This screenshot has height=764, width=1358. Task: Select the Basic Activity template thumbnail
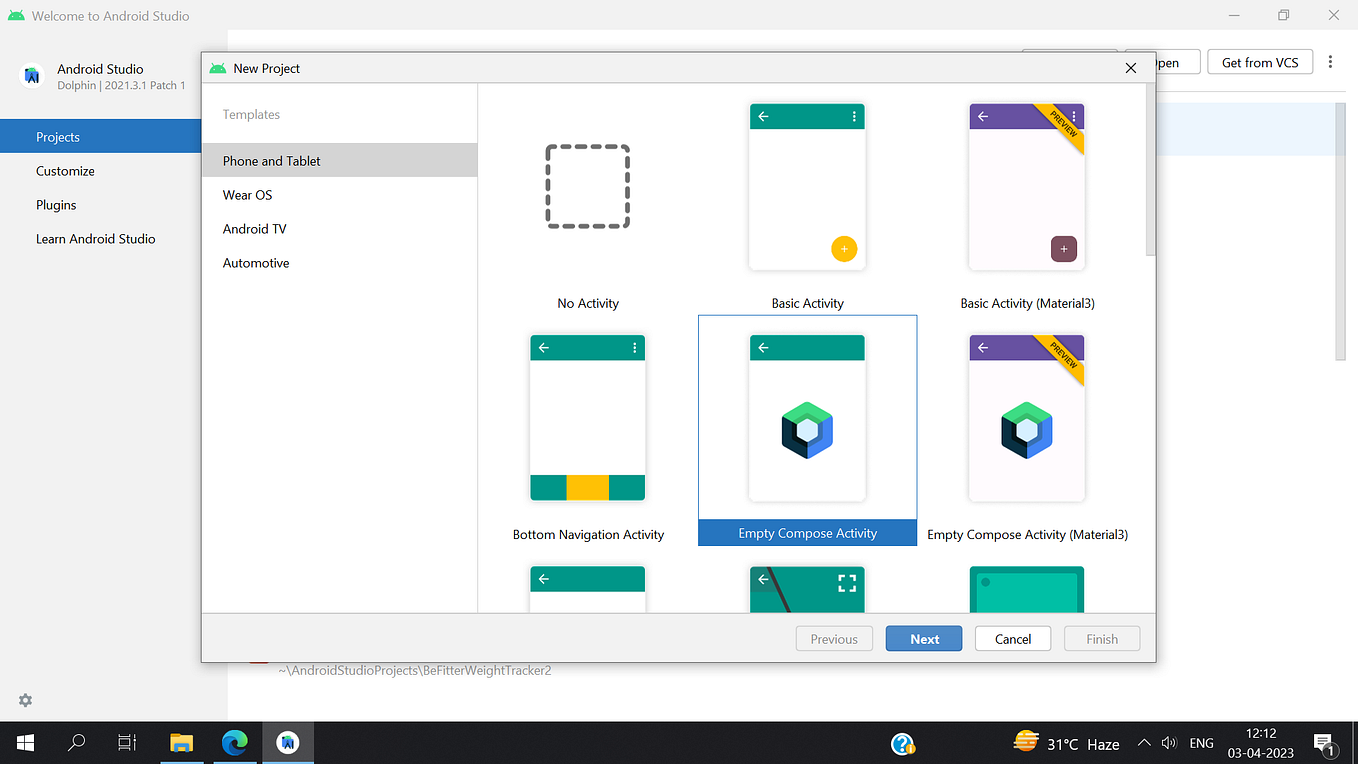[x=807, y=186]
